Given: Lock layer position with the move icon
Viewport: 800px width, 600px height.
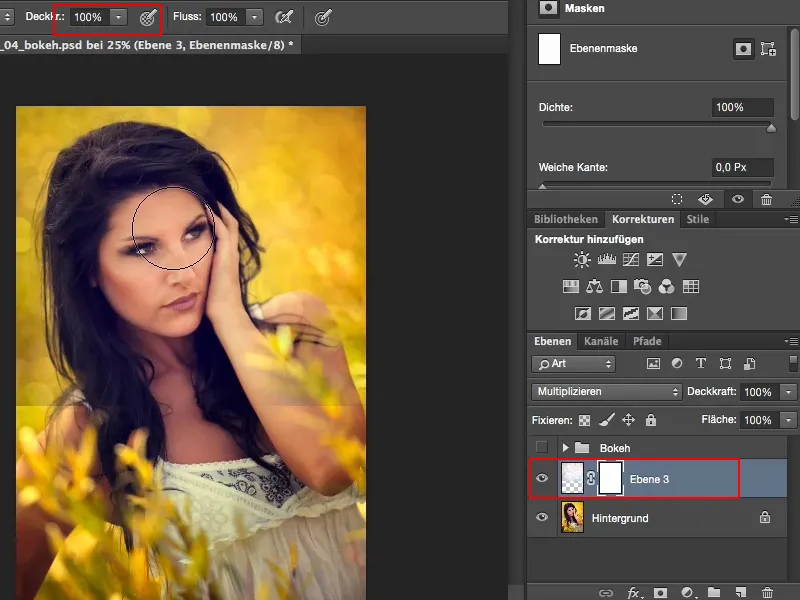Looking at the screenshot, I should [x=628, y=420].
